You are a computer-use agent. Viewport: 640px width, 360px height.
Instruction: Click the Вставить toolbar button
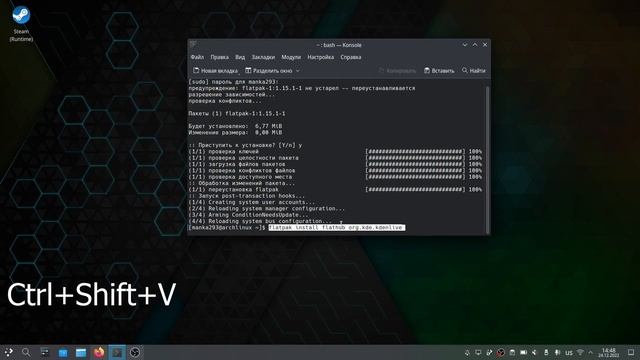pos(439,71)
